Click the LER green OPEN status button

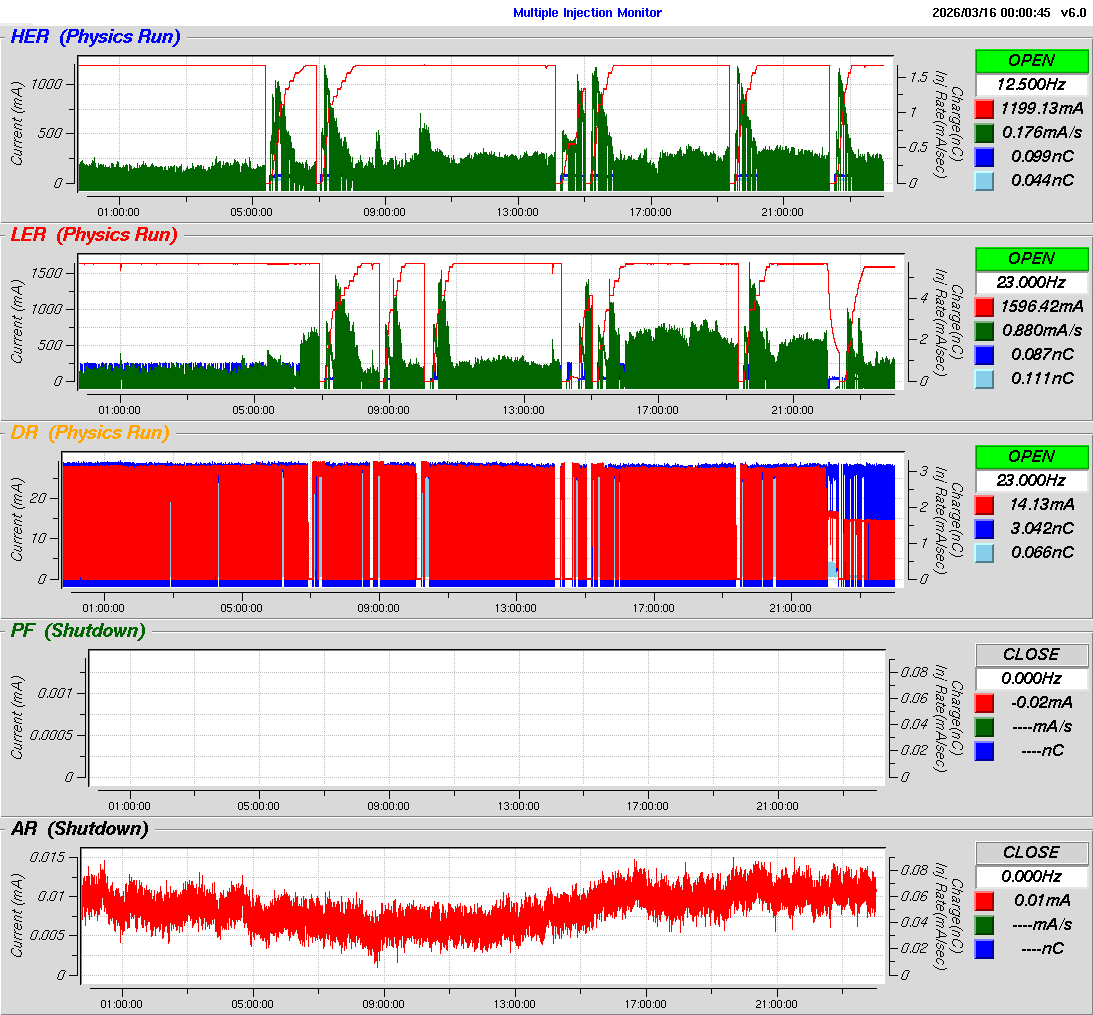[1031, 258]
